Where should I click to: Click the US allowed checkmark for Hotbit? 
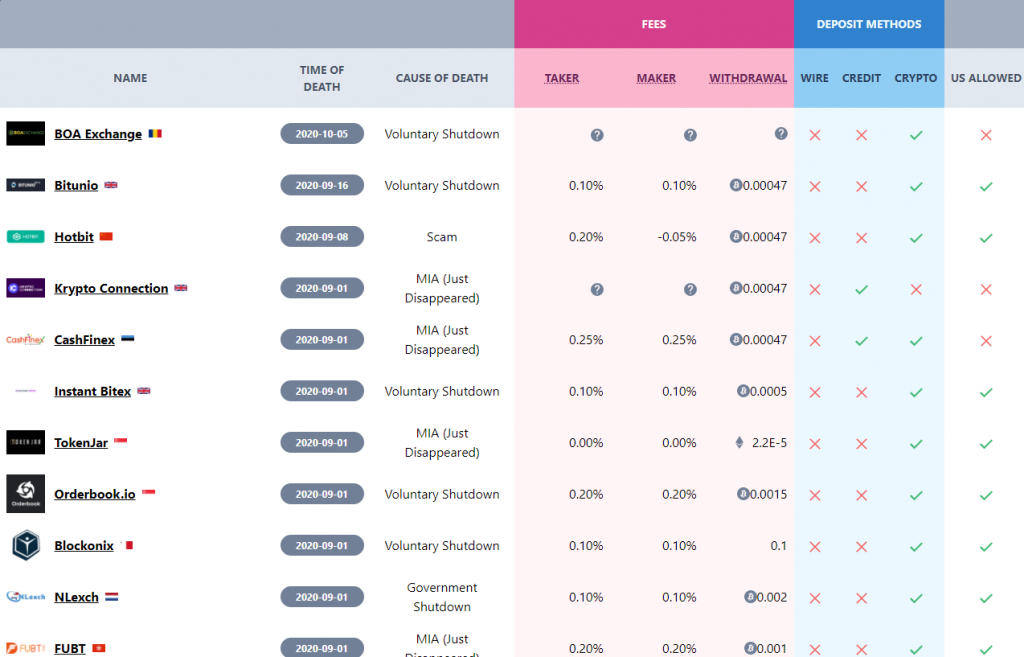986,238
